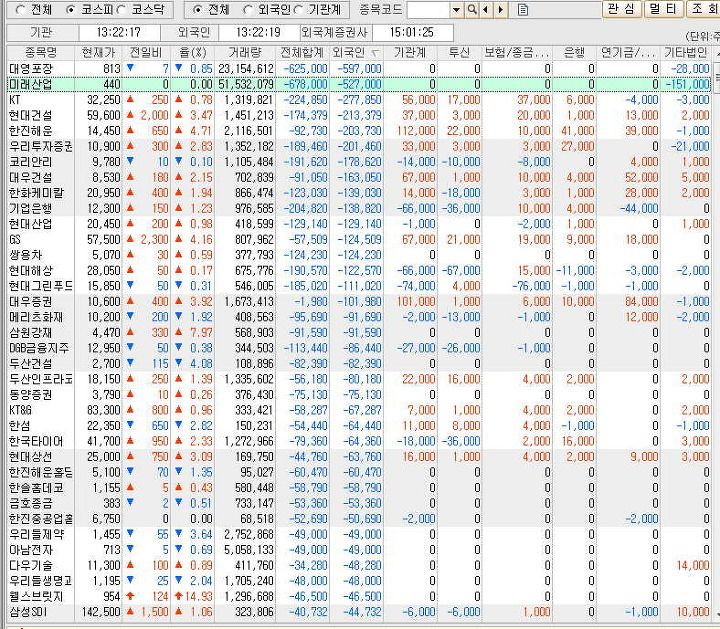Sort by the 은행 column header
Viewport: 720px width, 629px height.
pos(574,52)
